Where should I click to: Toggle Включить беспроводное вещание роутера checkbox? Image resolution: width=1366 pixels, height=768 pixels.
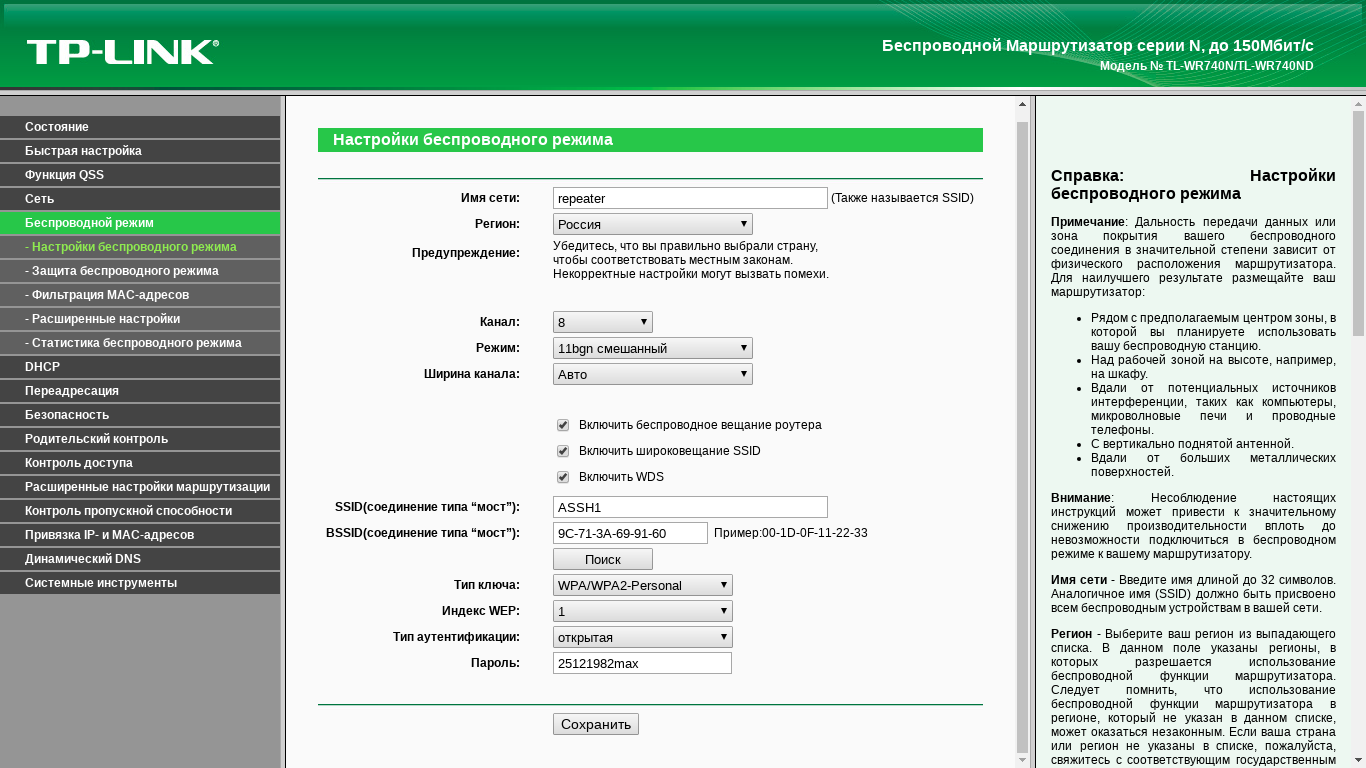(x=563, y=425)
